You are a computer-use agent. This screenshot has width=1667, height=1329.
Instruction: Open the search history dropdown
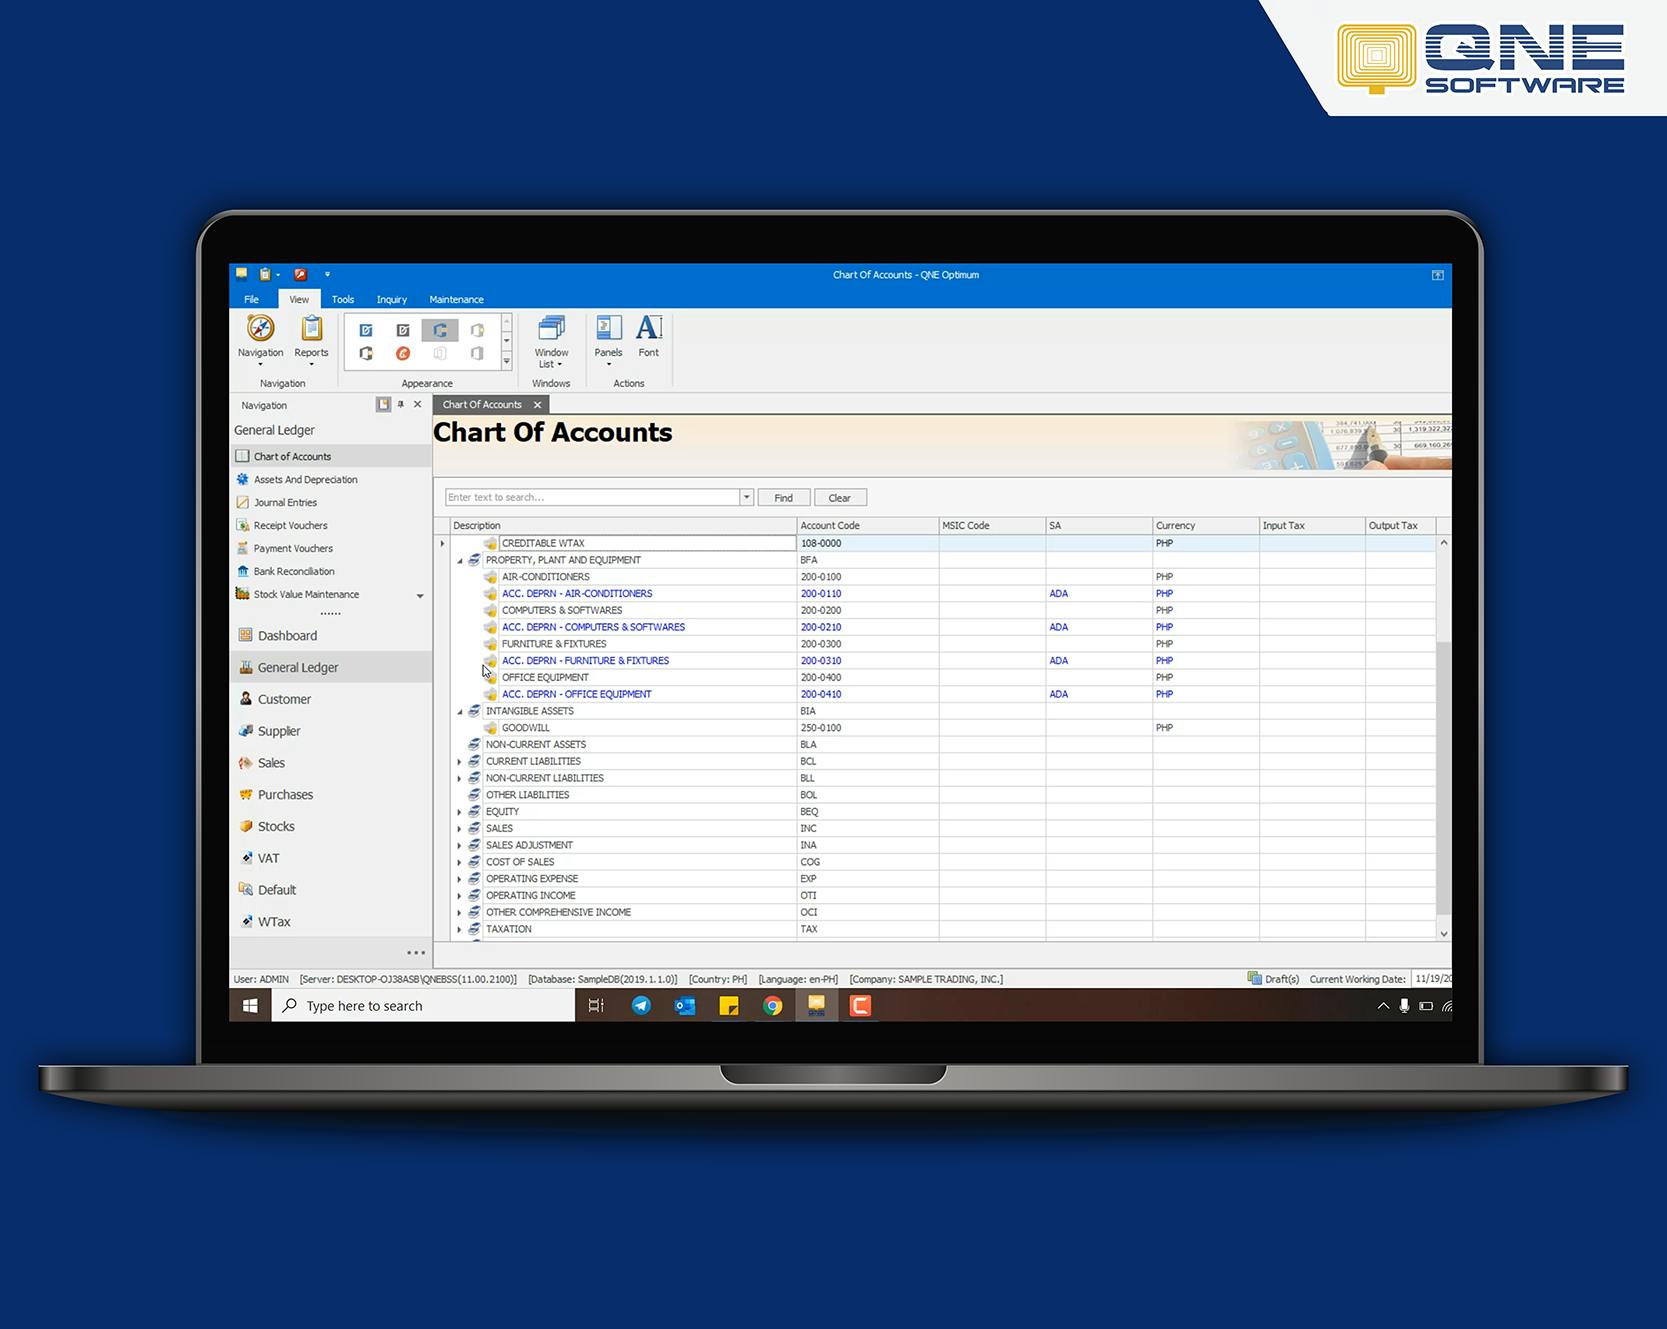[746, 497]
